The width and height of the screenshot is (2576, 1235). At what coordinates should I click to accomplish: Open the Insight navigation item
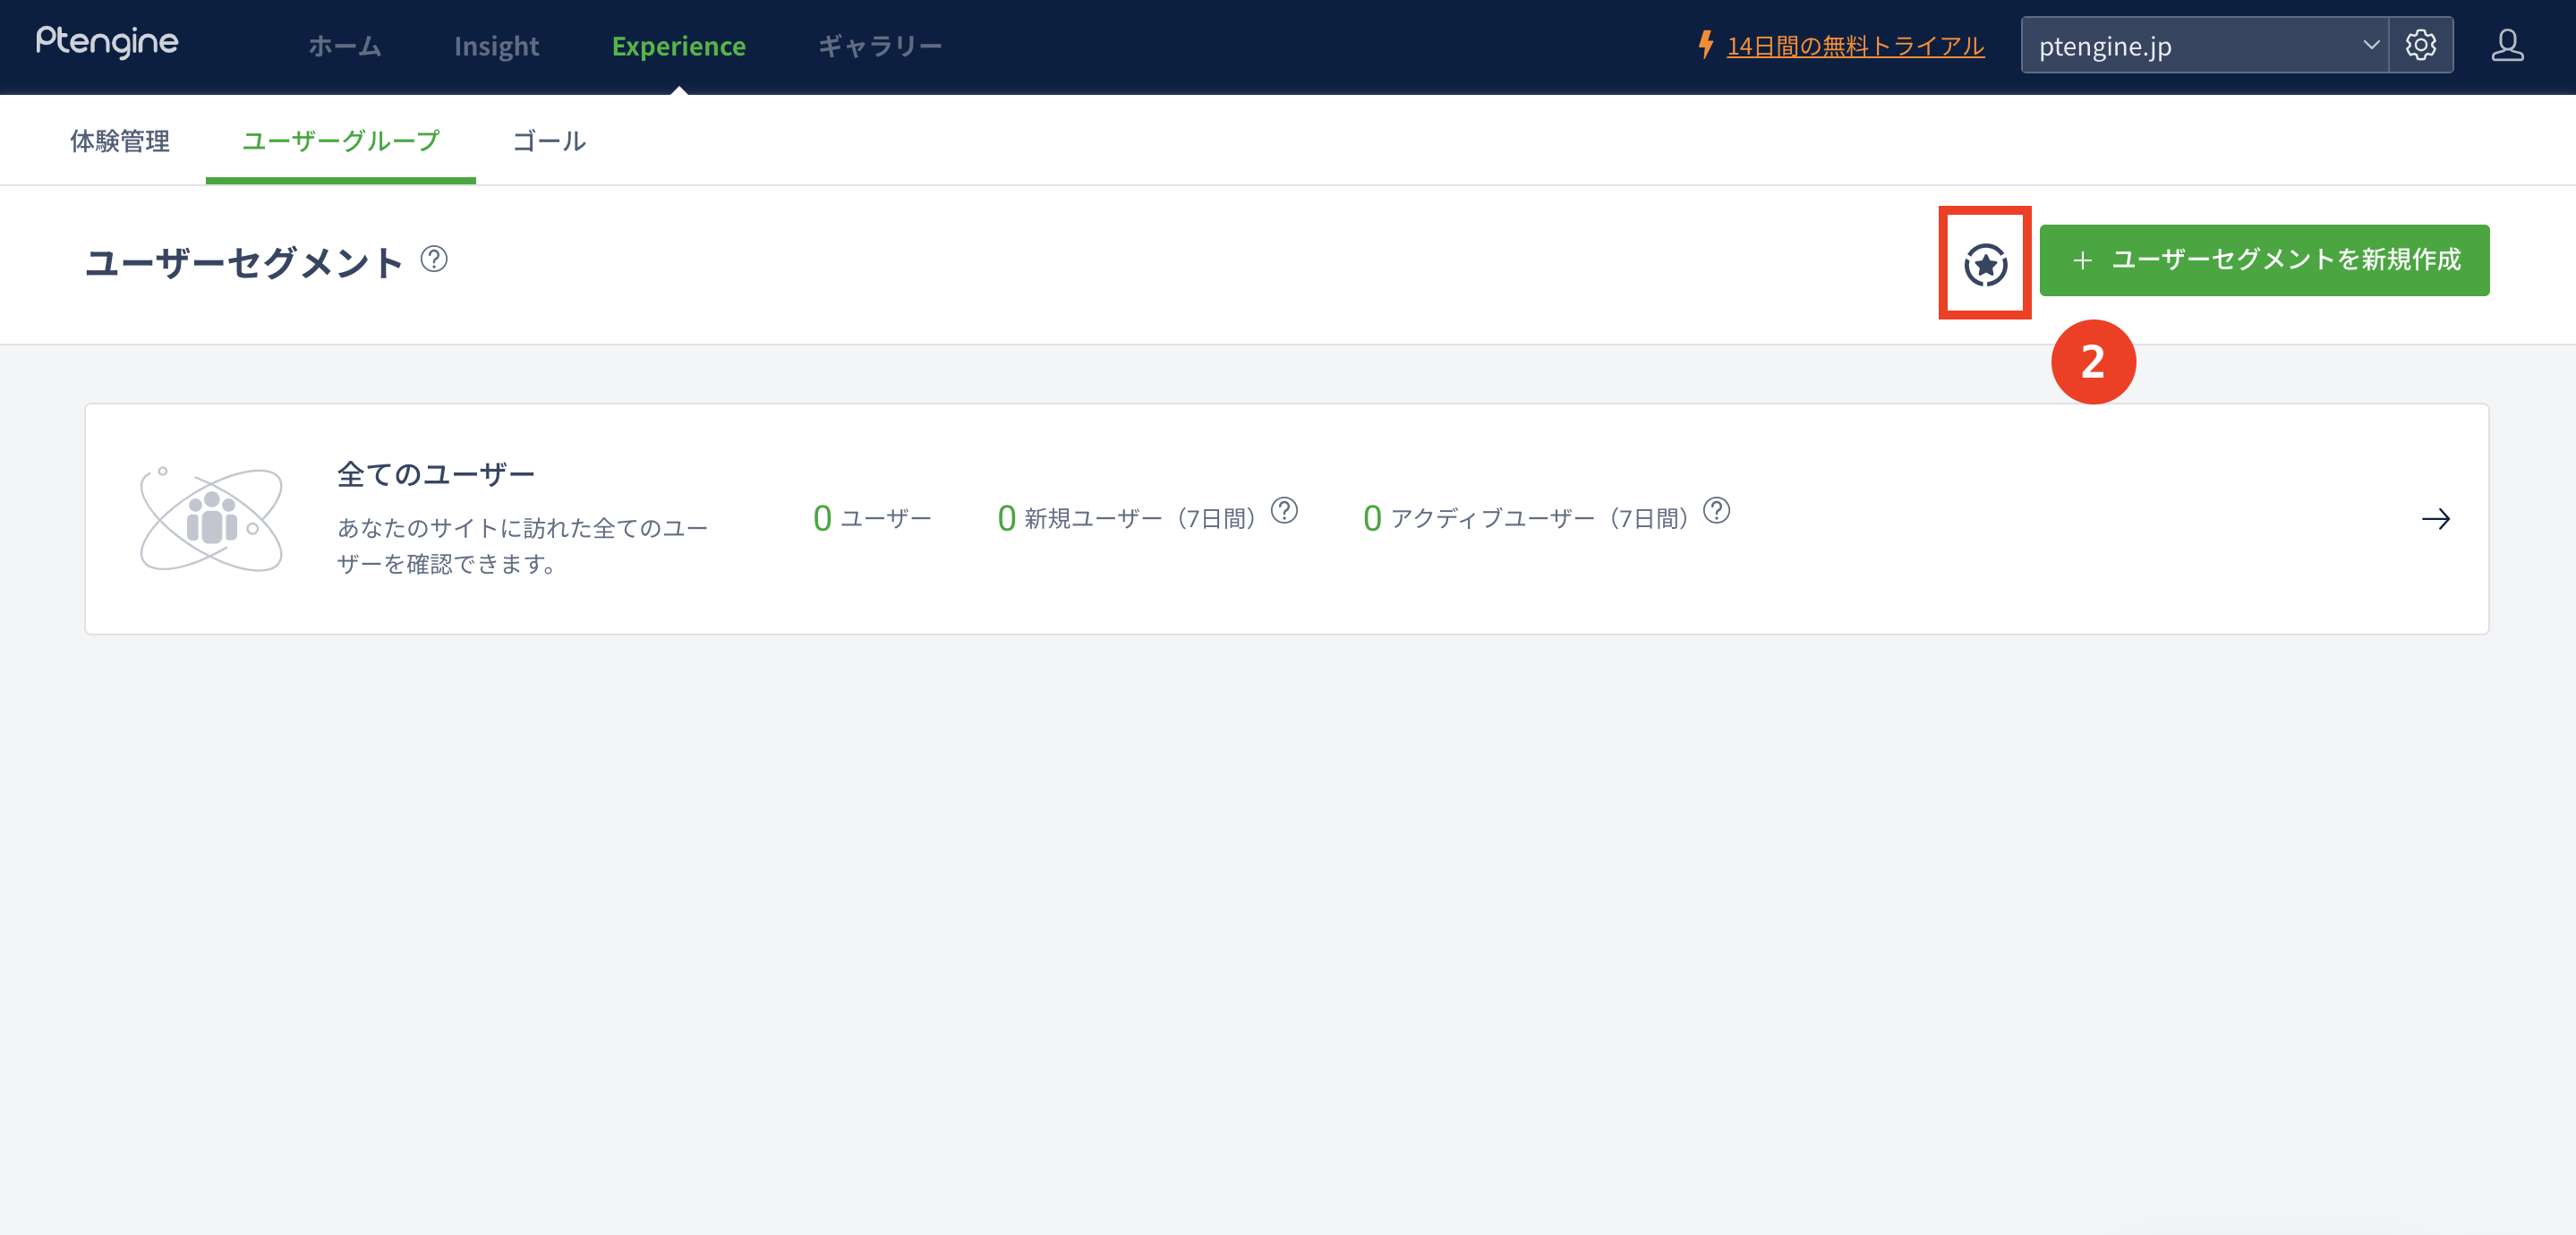tap(496, 46)
